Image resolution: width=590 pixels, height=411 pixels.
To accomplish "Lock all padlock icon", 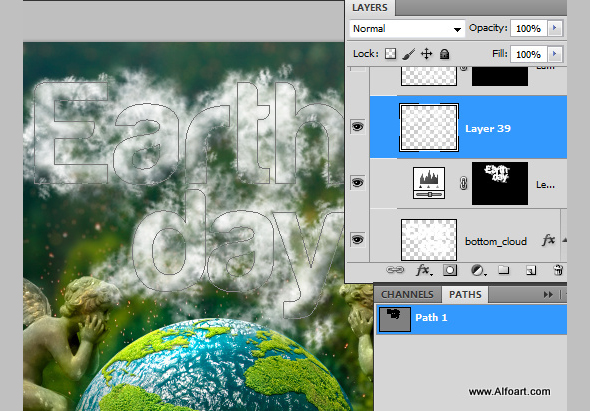I will pos(444,54).
